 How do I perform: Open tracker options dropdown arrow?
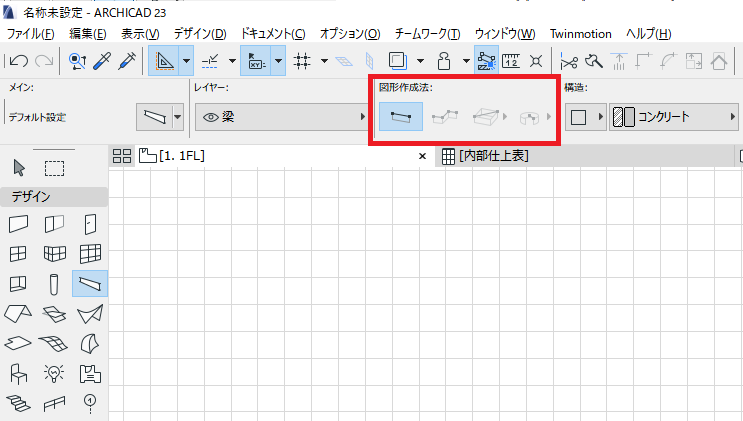click(279, 61)
